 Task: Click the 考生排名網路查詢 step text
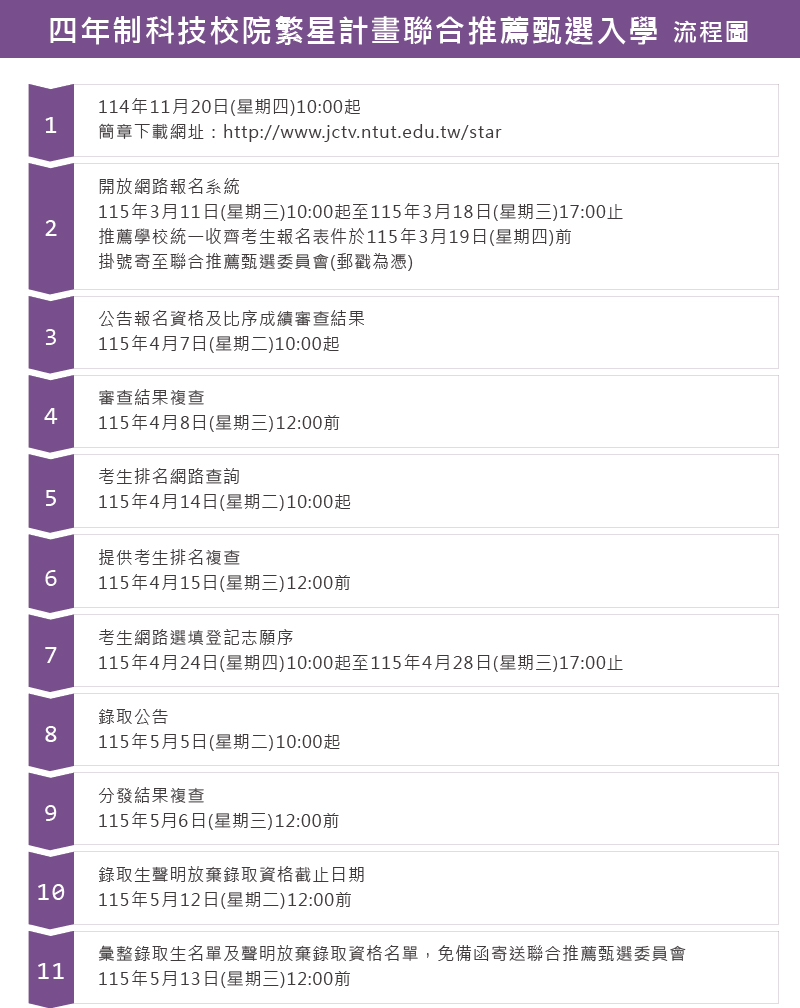coord(169,477)
